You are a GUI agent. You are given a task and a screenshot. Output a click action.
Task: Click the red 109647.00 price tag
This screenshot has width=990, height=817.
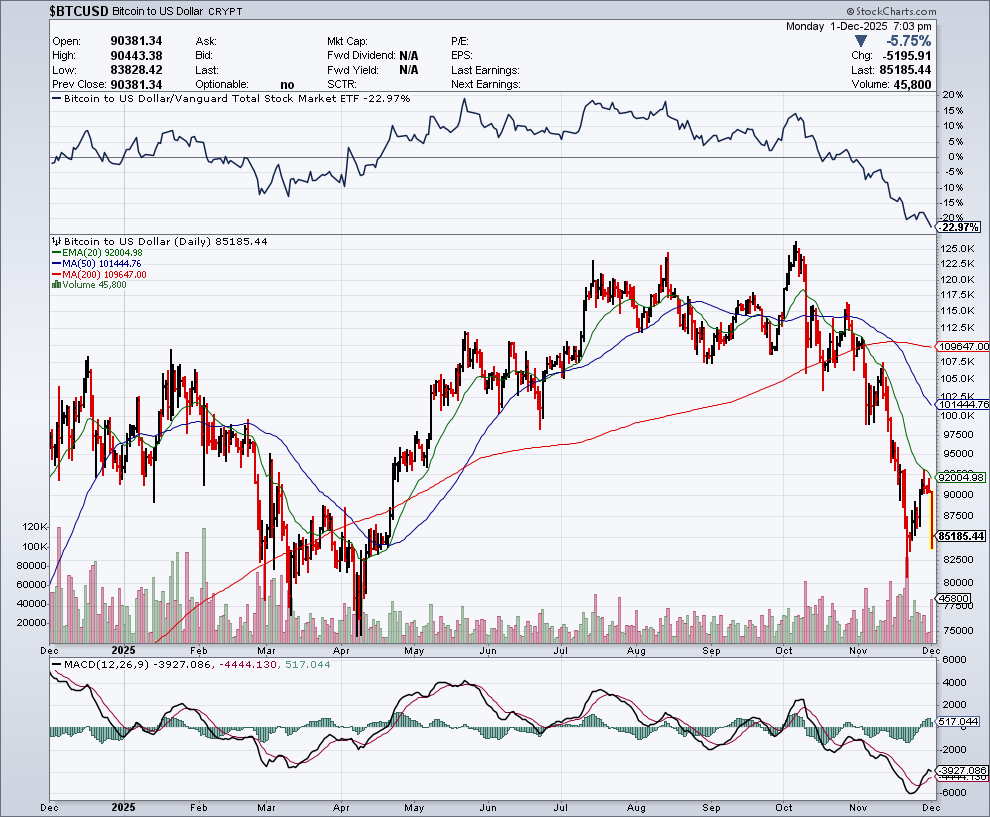(x=963, y=346)
